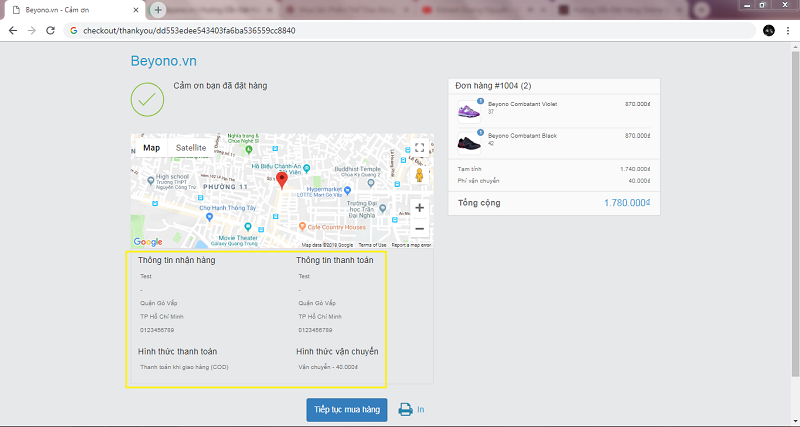Screen dimensions: 800x427
Task: Click the Đơn hàng #1004 (2) header
Action: point(493,86)
